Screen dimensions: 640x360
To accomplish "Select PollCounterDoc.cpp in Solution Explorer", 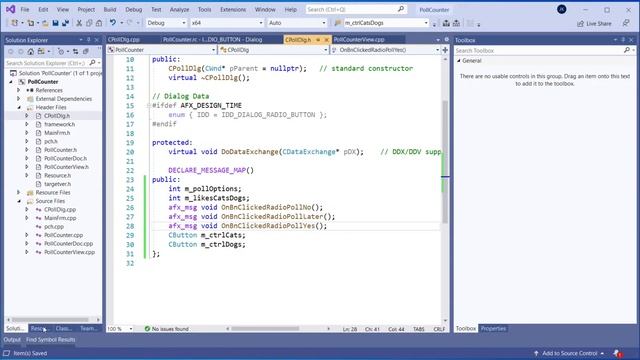I will click(68, 243).
